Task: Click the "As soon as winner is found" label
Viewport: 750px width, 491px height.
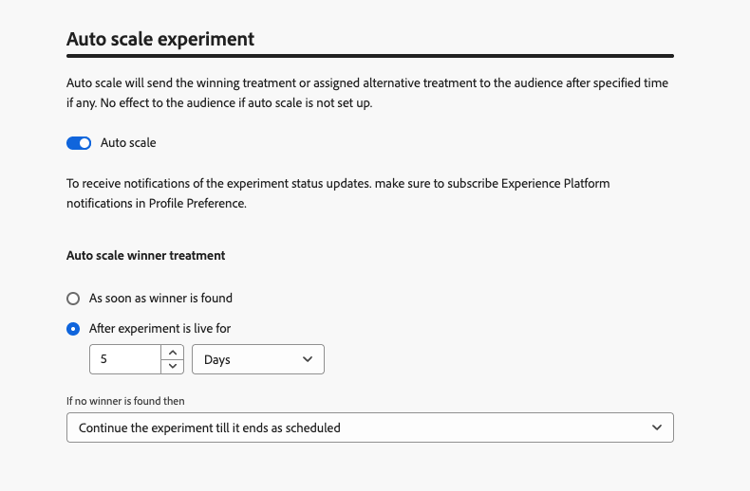Action: [160, 298]
